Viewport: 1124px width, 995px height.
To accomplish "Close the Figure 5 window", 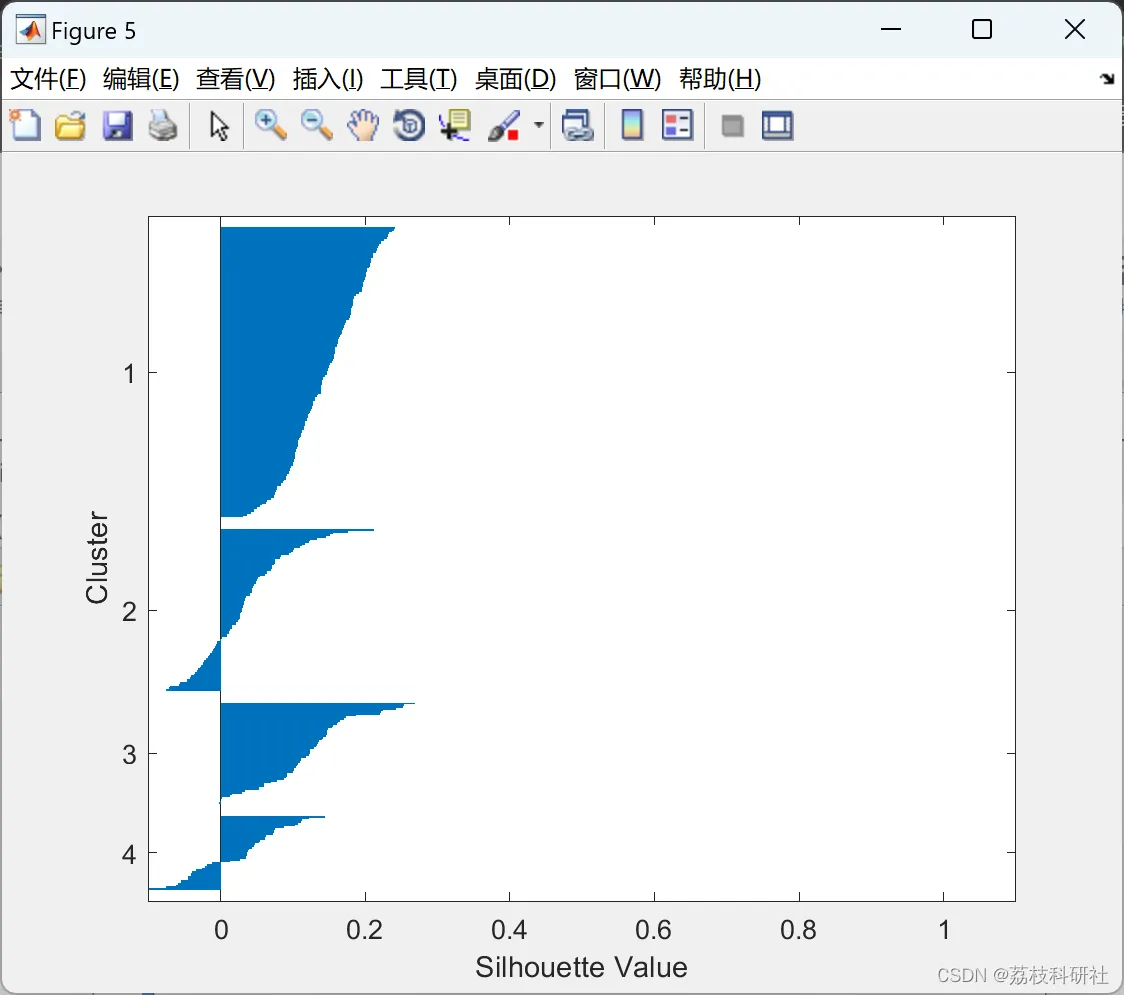I will click(1075, 29).
